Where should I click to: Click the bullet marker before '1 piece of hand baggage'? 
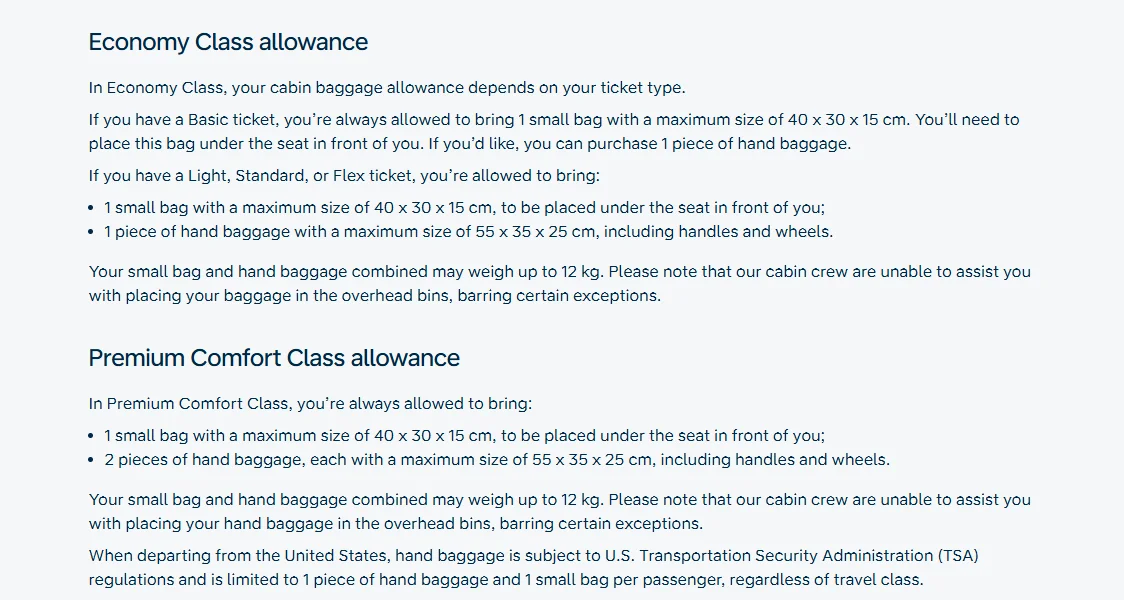(91, 232)
